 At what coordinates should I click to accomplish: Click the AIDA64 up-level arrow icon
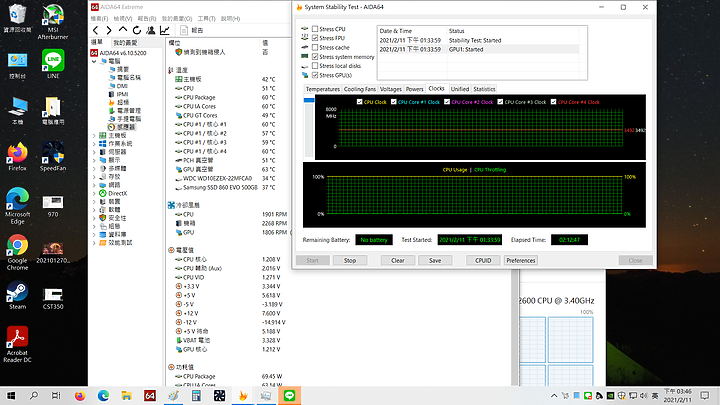(x=123, y=30)
